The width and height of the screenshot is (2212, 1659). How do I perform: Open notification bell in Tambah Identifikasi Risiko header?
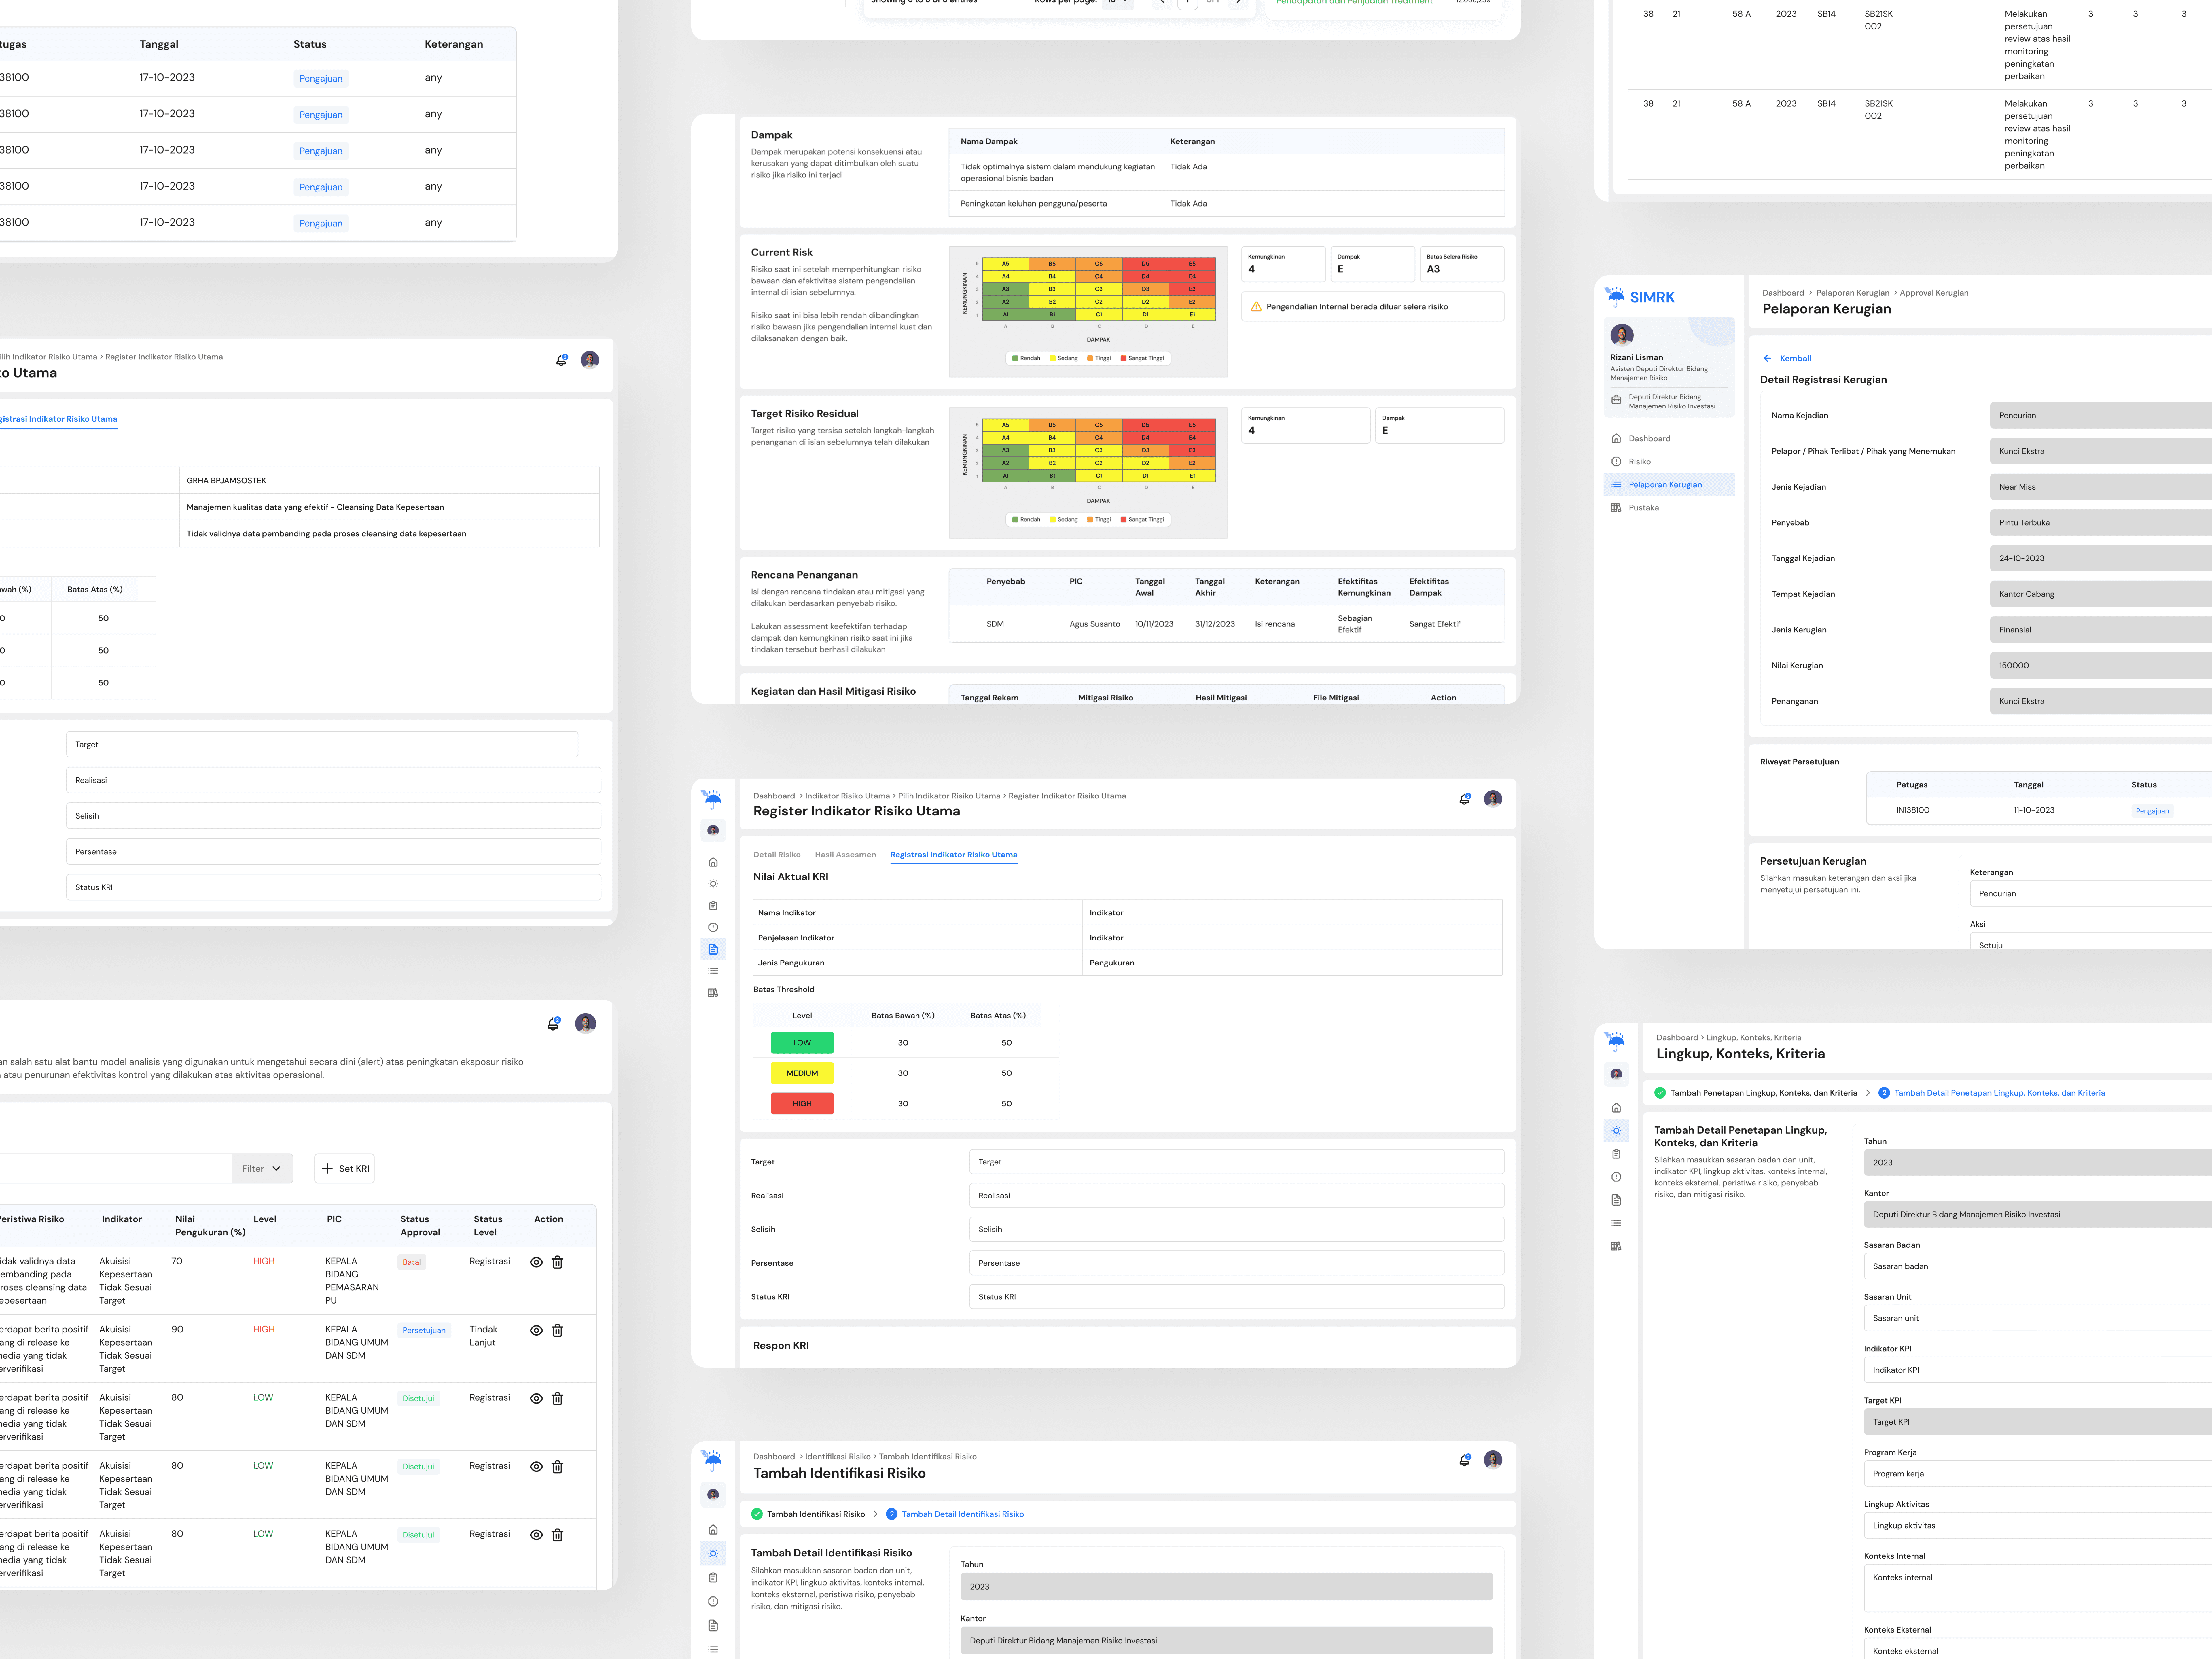(1464, 1460)
